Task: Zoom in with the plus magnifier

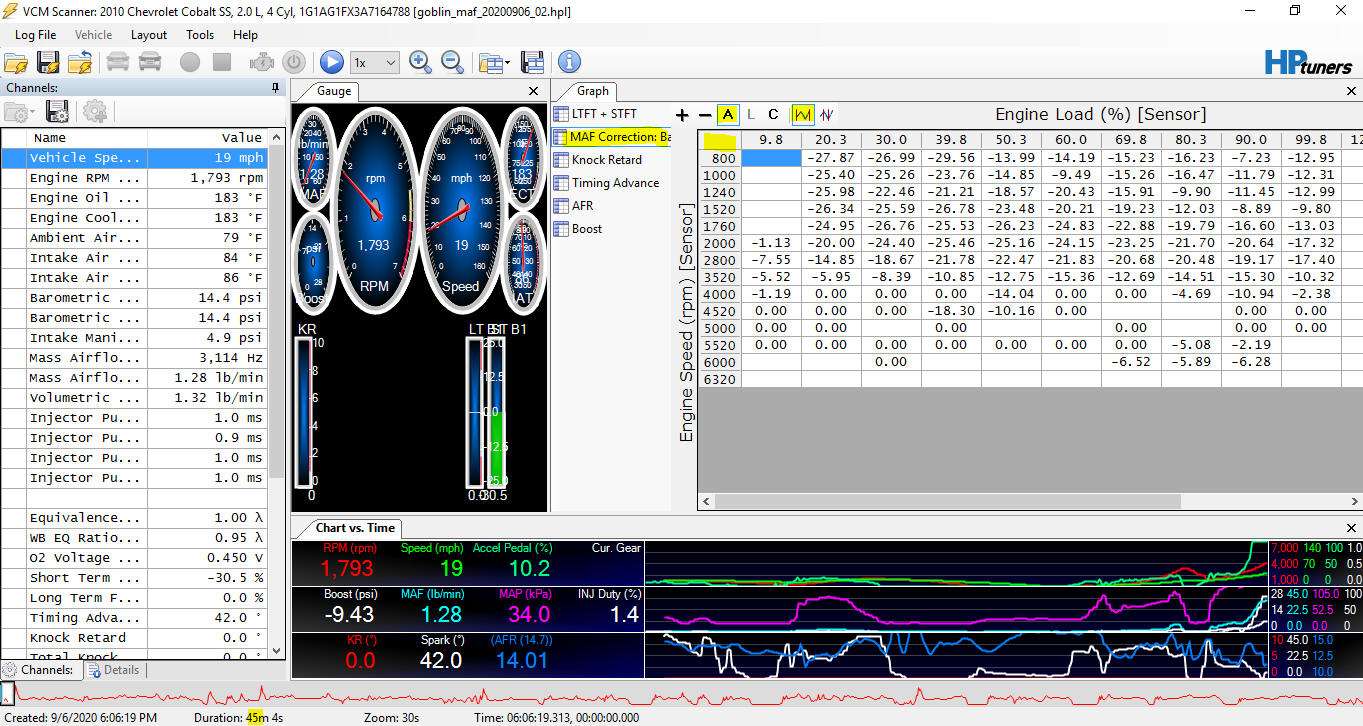Action: point(421,62)
